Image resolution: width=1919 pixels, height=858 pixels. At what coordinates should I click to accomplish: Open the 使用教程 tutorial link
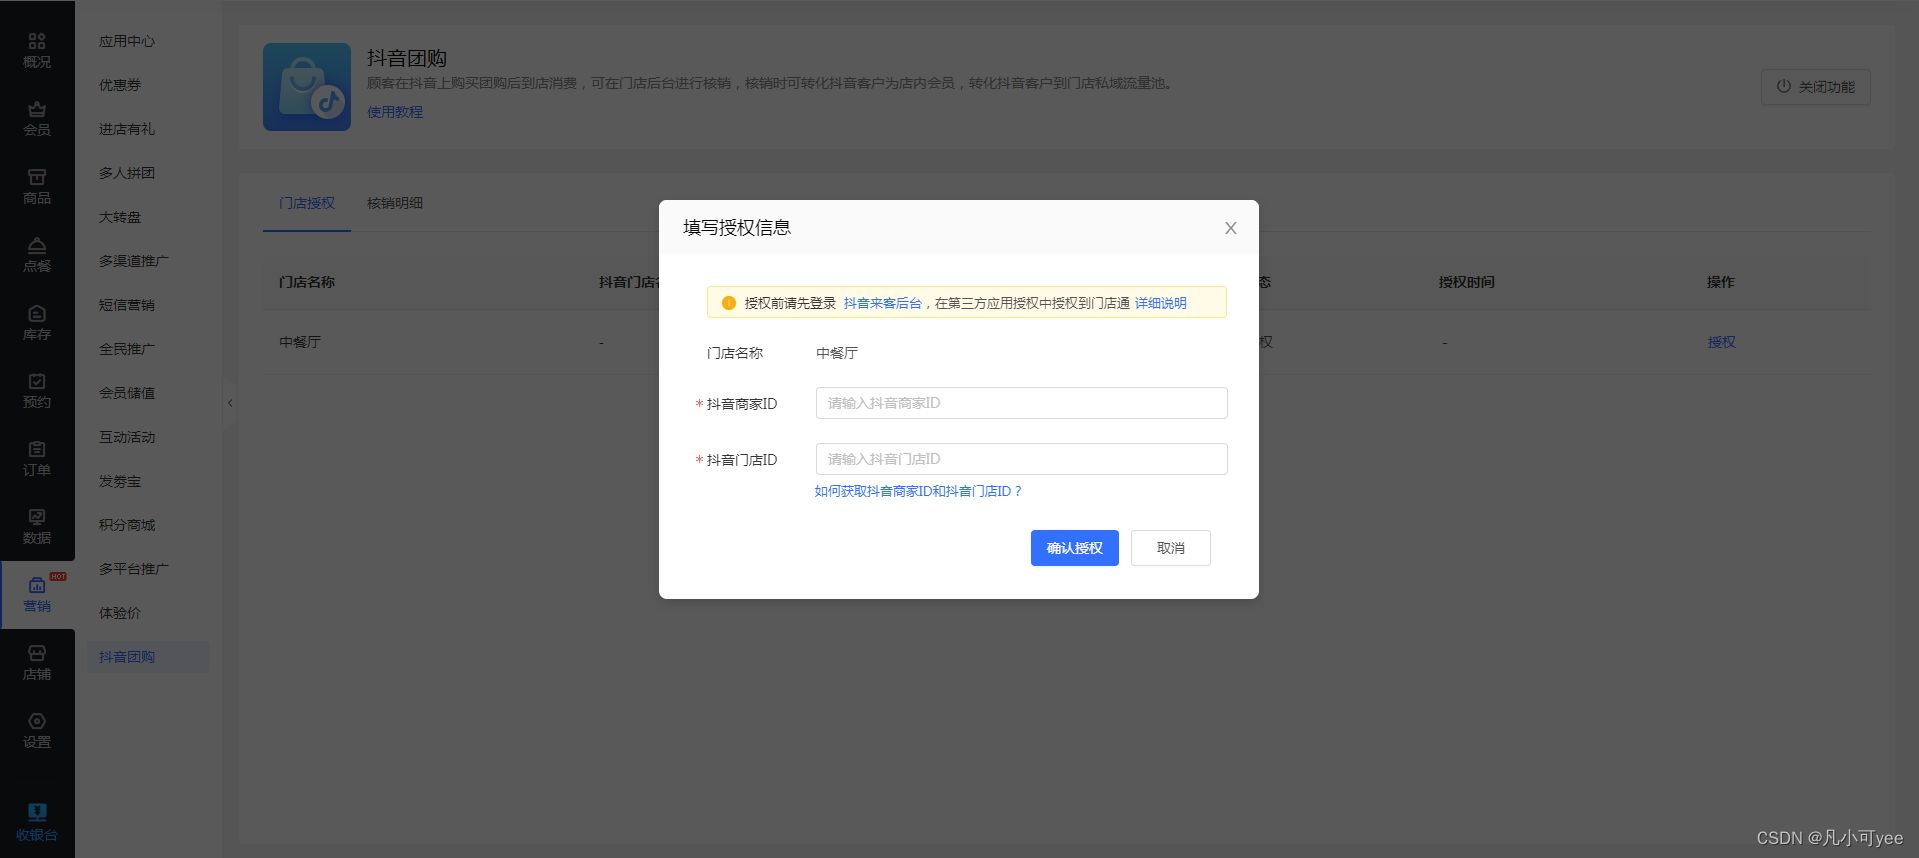[395, 112]
